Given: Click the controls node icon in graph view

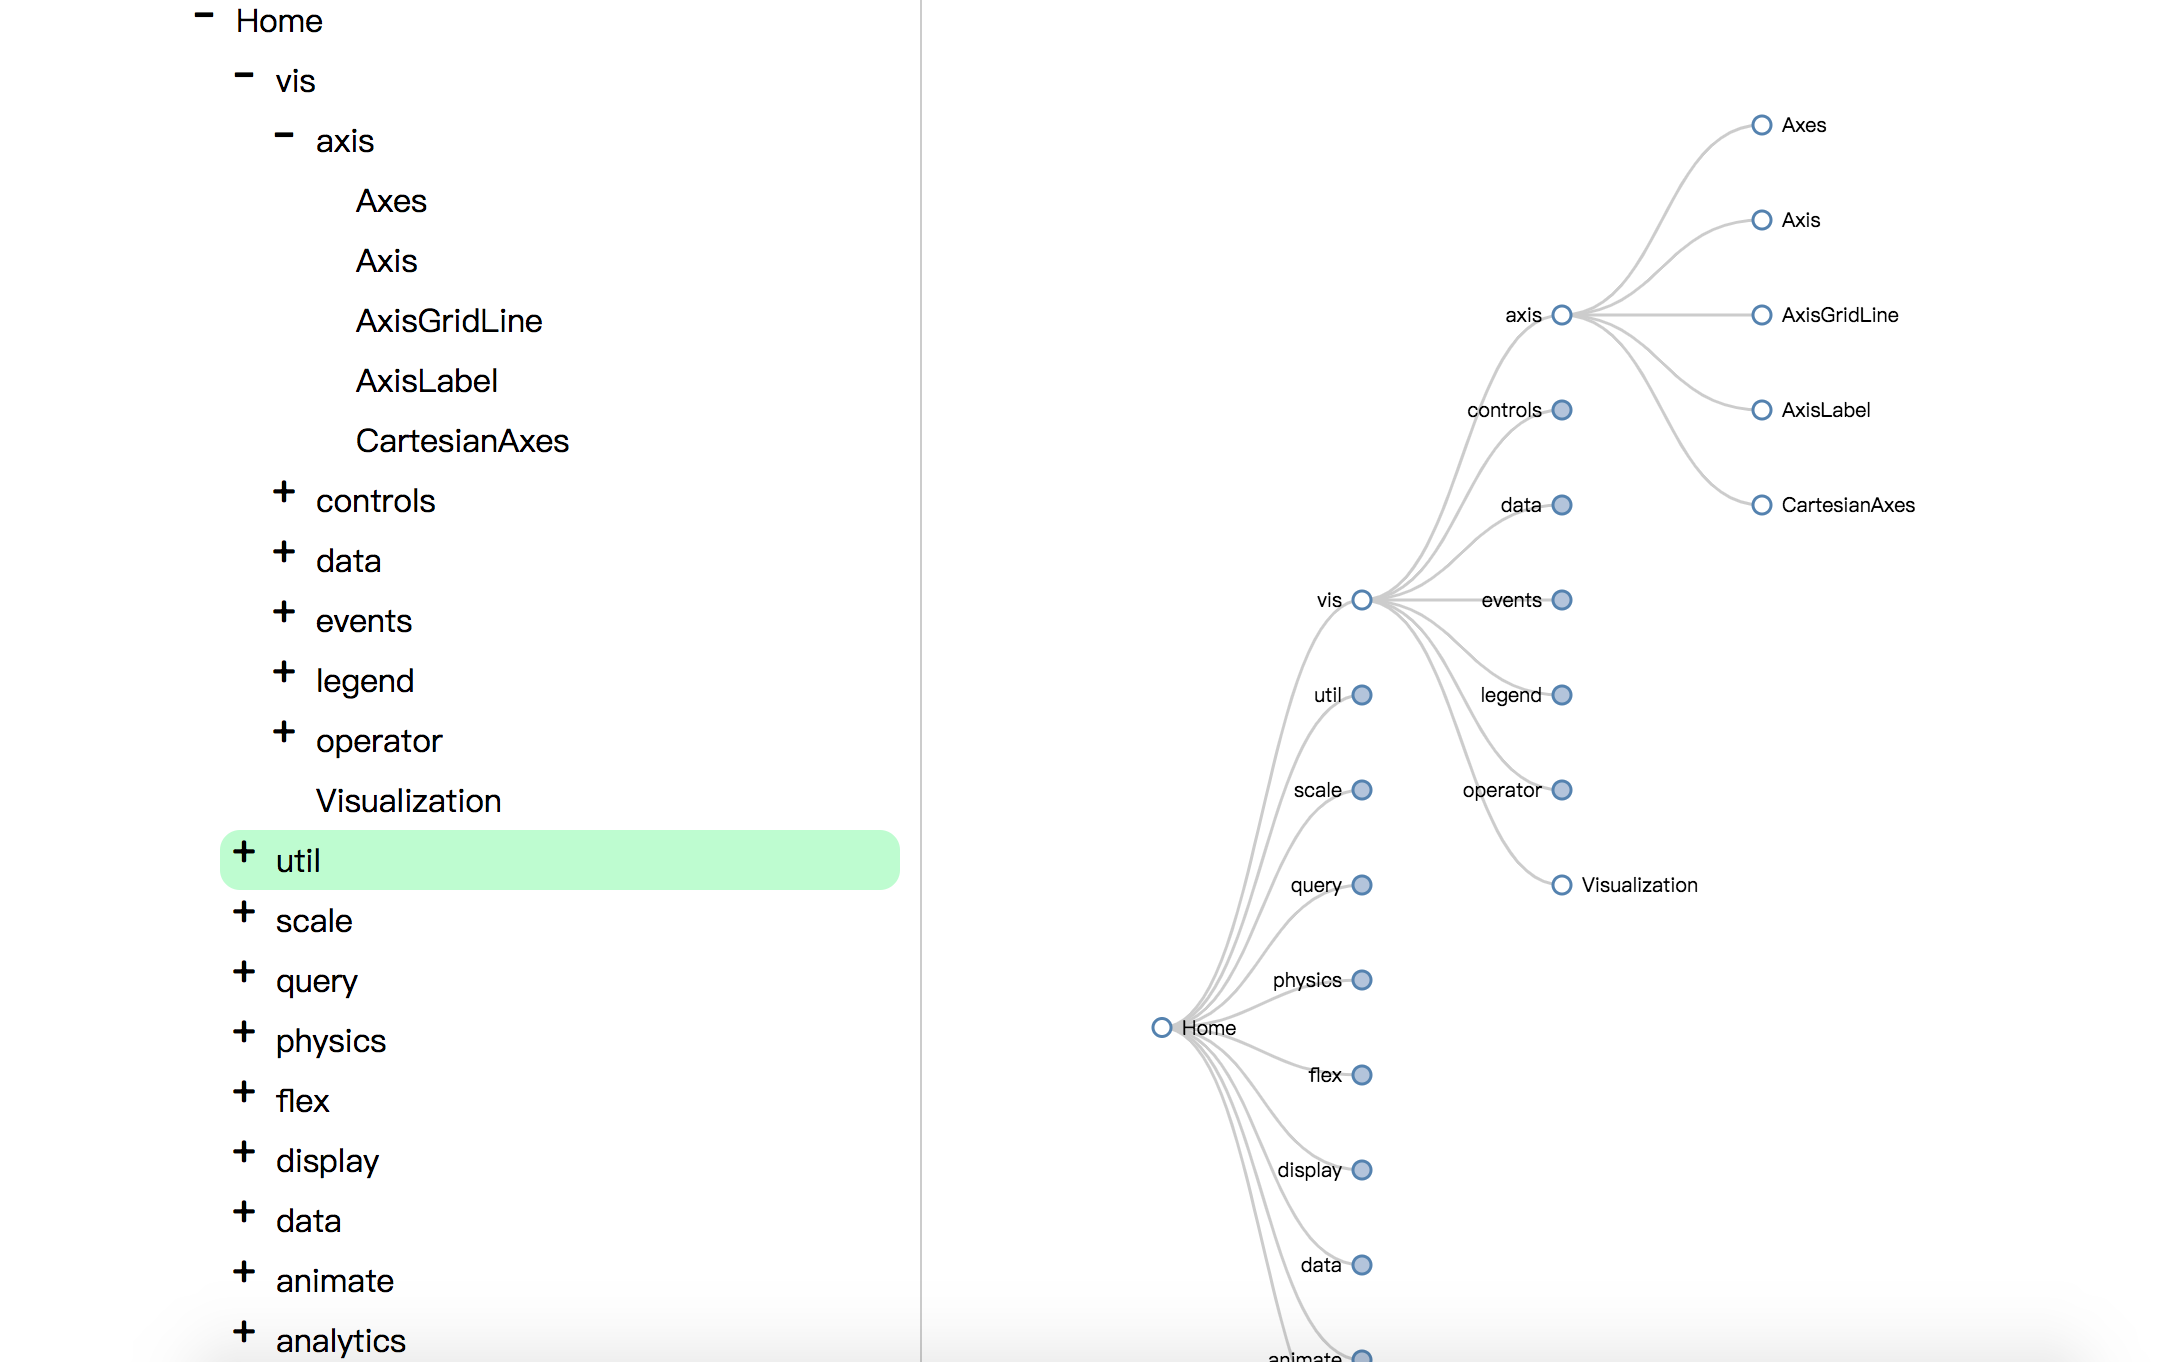Looking at the screenshot, I should [1566, 410].
